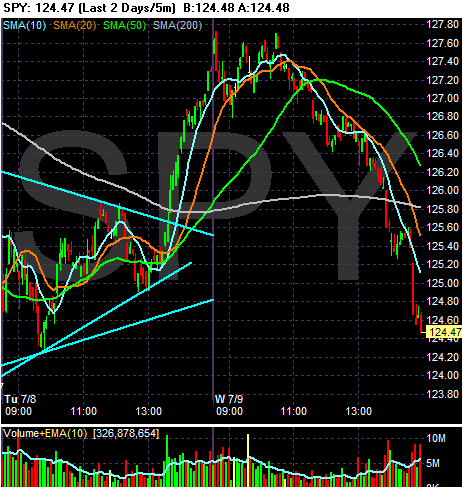
Task: Click the 124.00 price axis label
Action: pos(442,375)
